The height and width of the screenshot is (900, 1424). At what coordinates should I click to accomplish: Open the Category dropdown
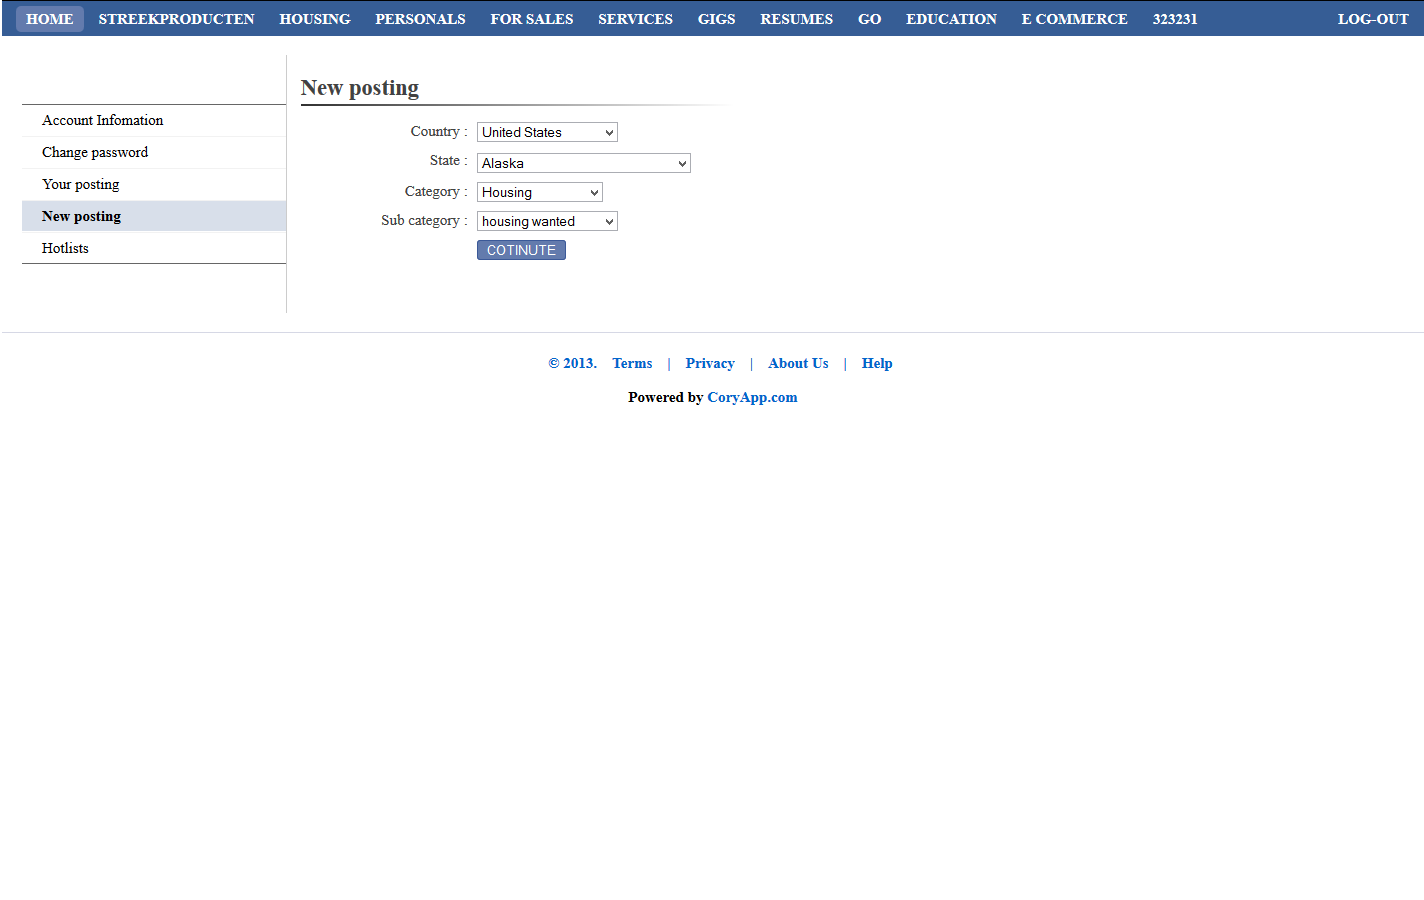[539, 191]
